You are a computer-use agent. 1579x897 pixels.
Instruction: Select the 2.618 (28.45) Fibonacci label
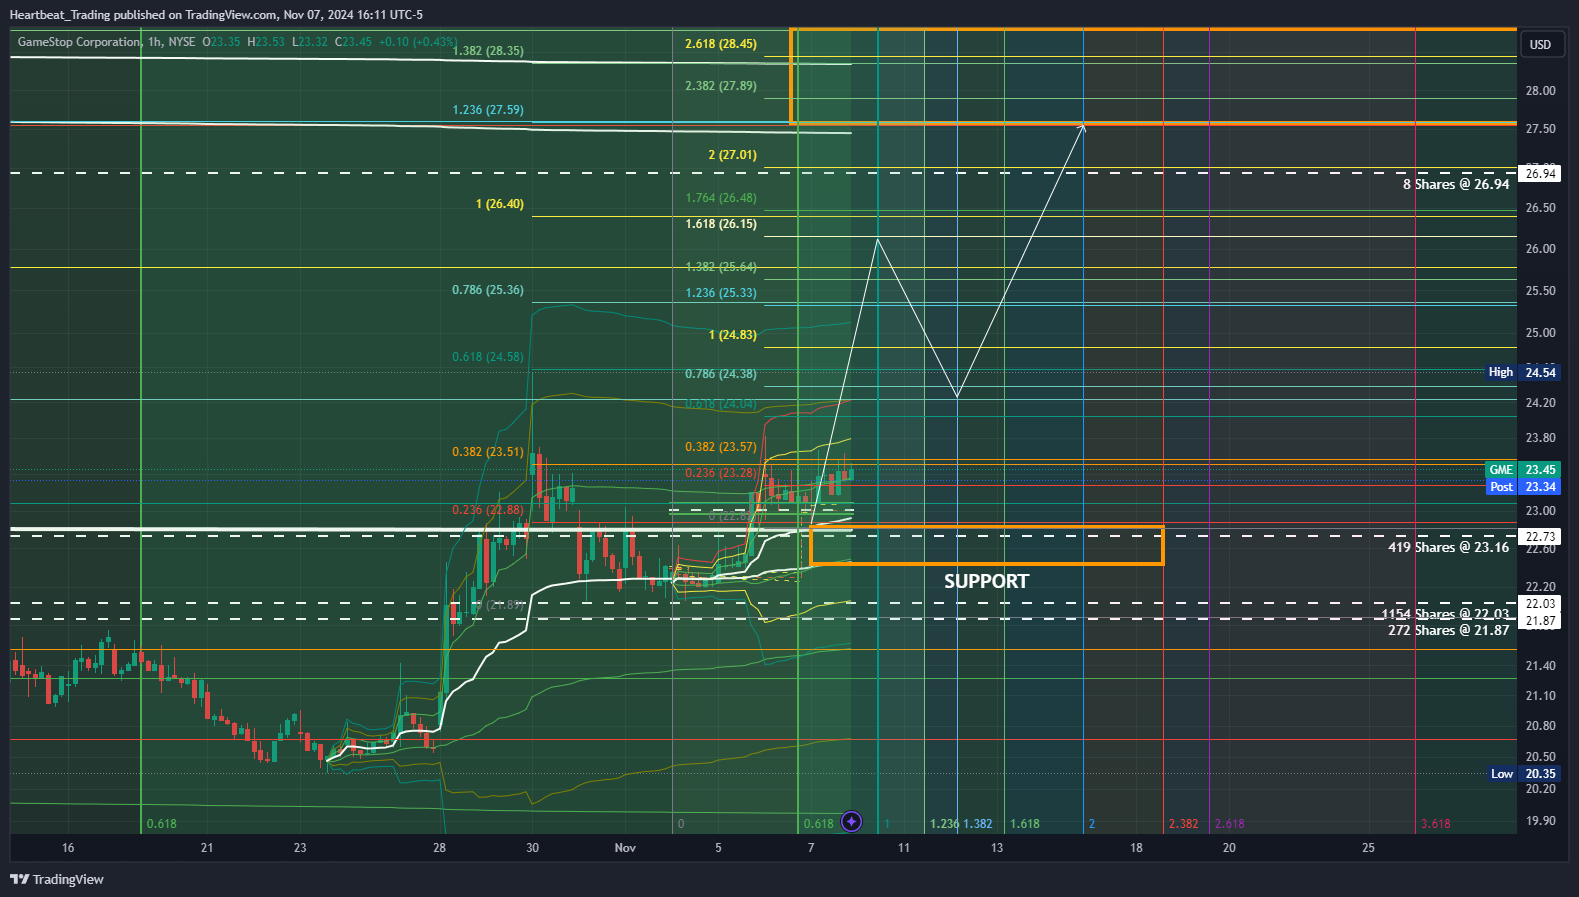(x=721, y=44)
